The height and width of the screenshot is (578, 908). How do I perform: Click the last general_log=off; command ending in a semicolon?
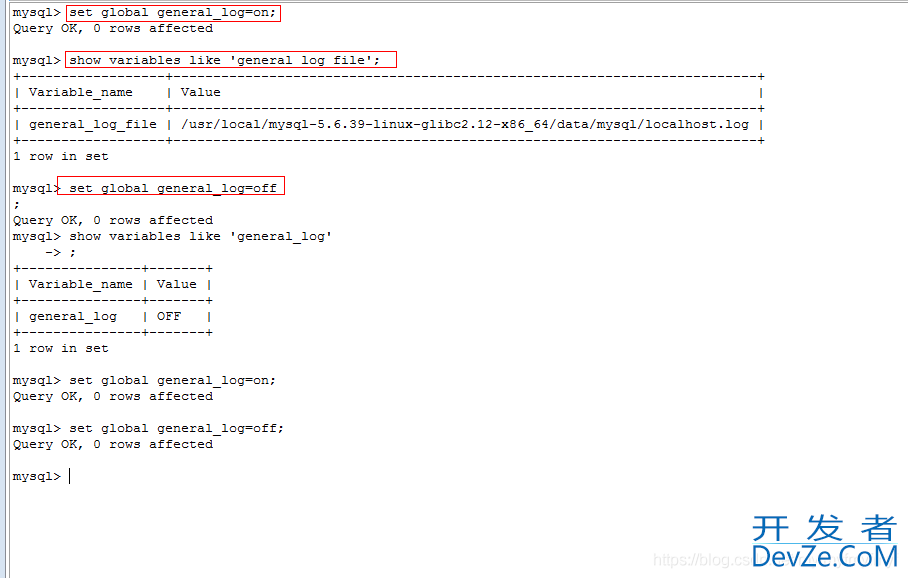click(x=176, y=429)
